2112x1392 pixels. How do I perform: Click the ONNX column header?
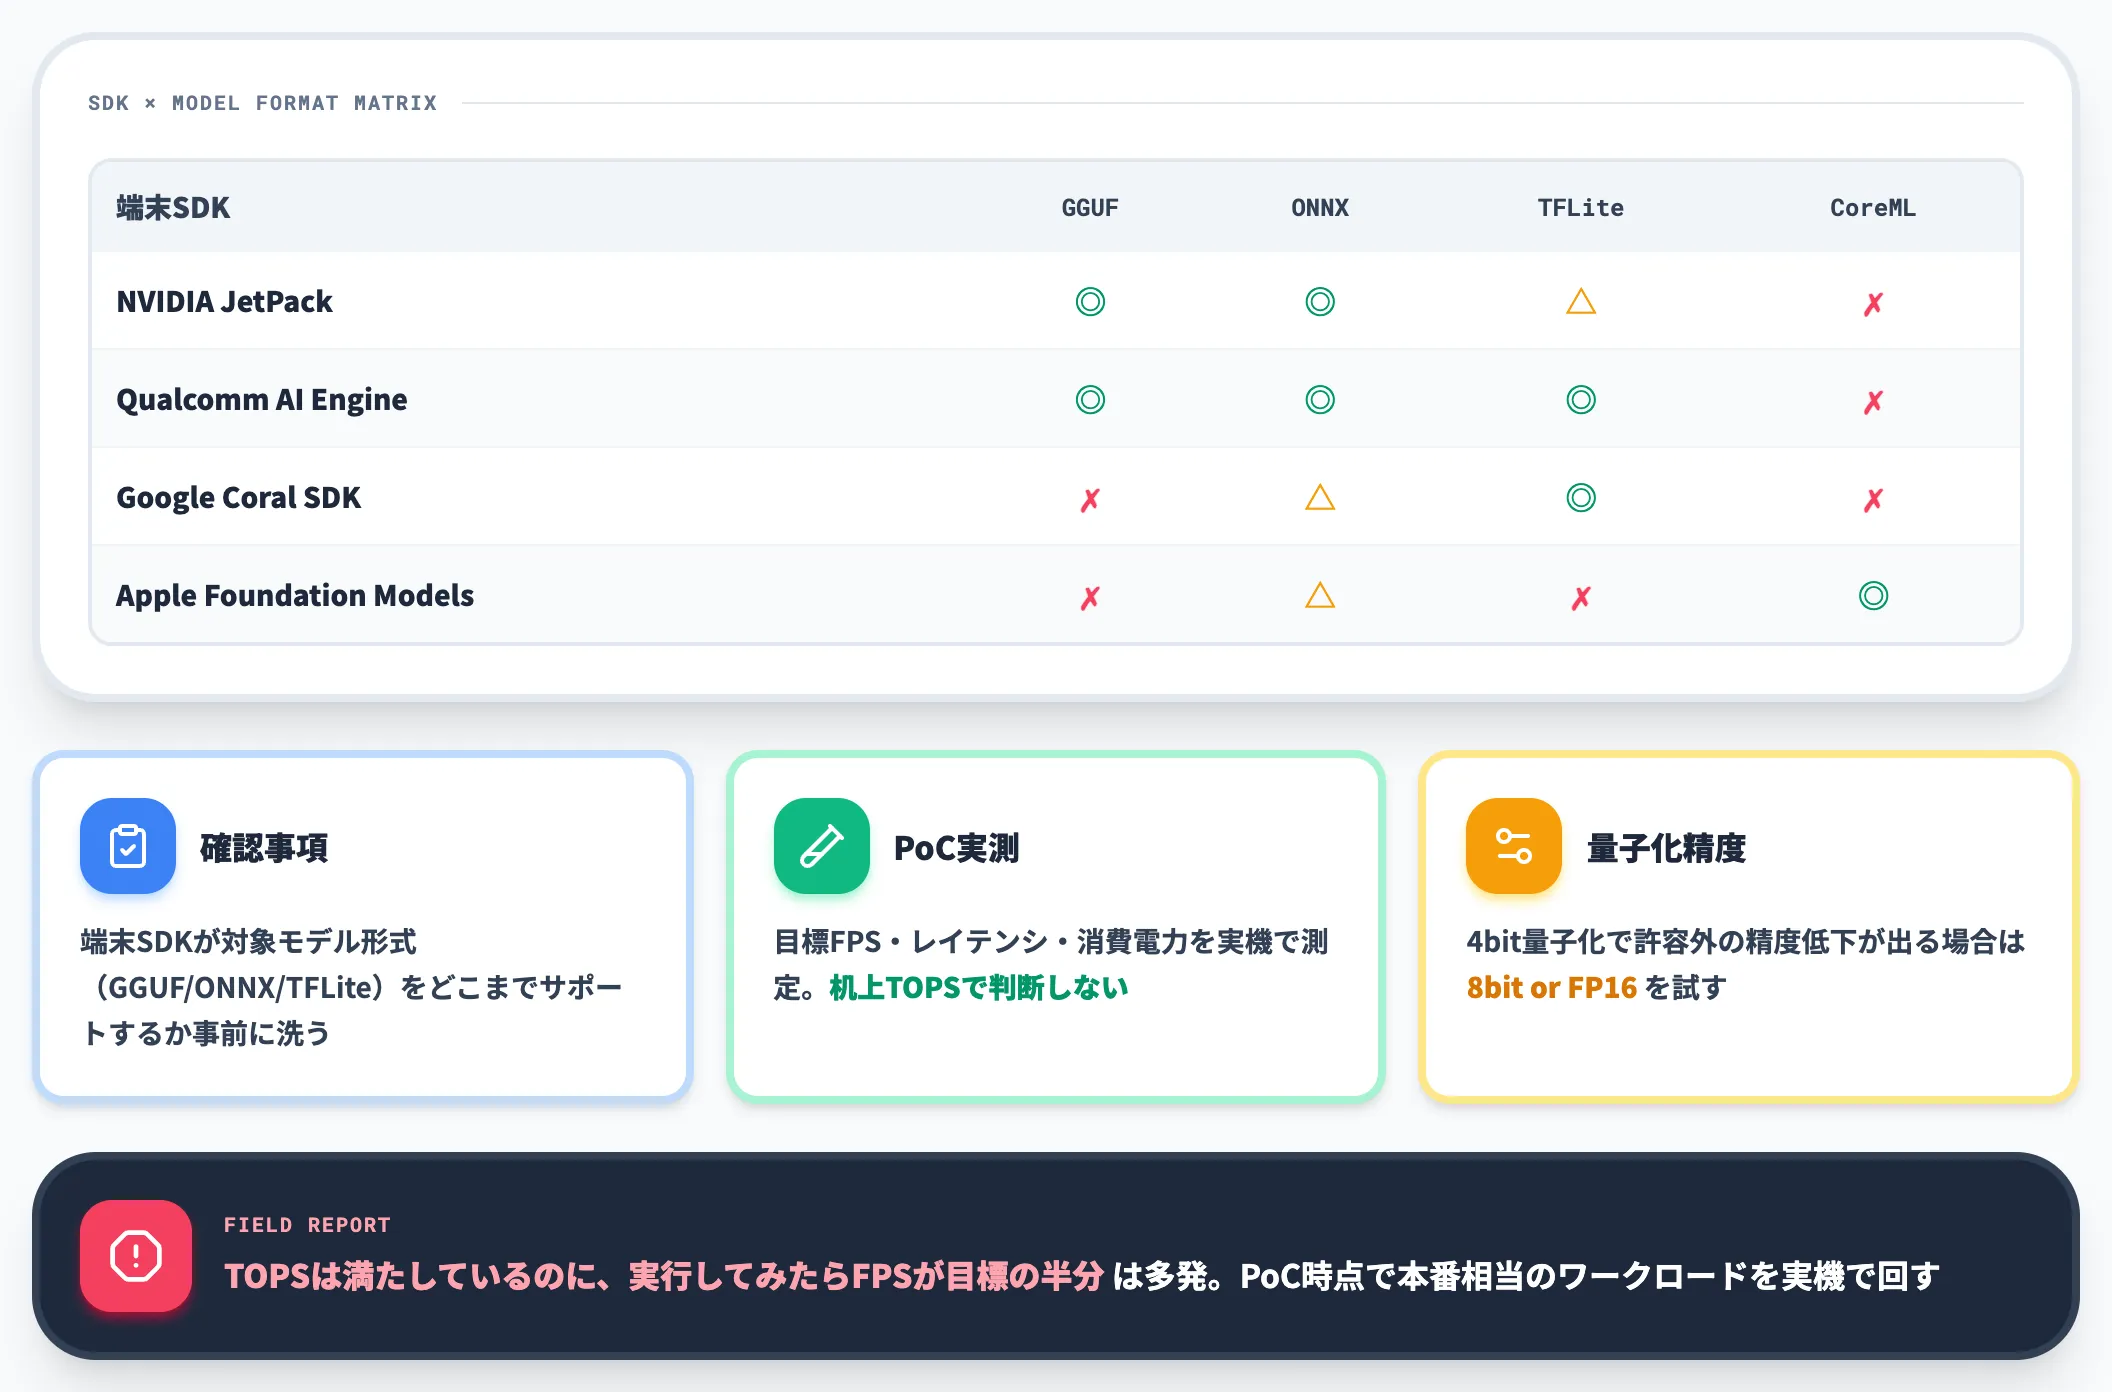[1320, 208]
